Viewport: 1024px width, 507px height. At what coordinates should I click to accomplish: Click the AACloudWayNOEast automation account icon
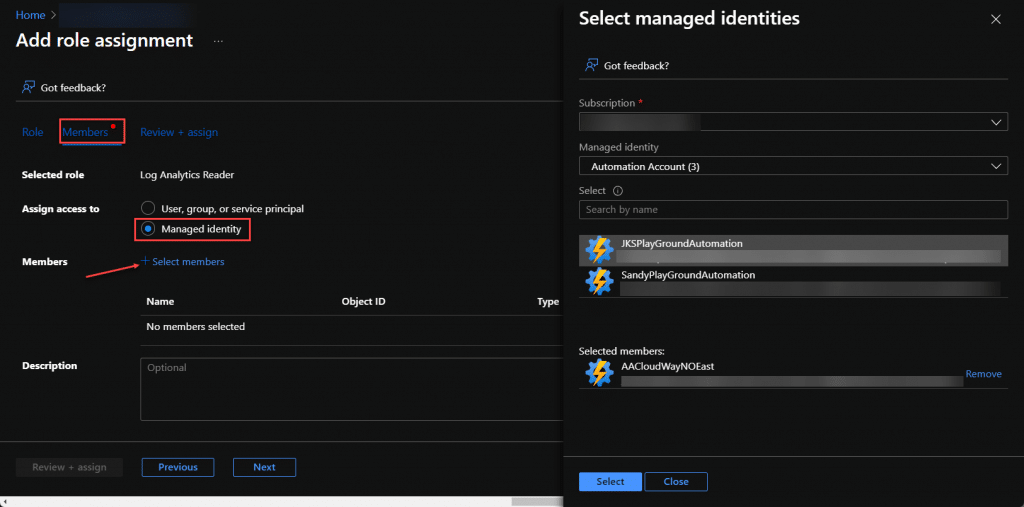tap(599, 373)
